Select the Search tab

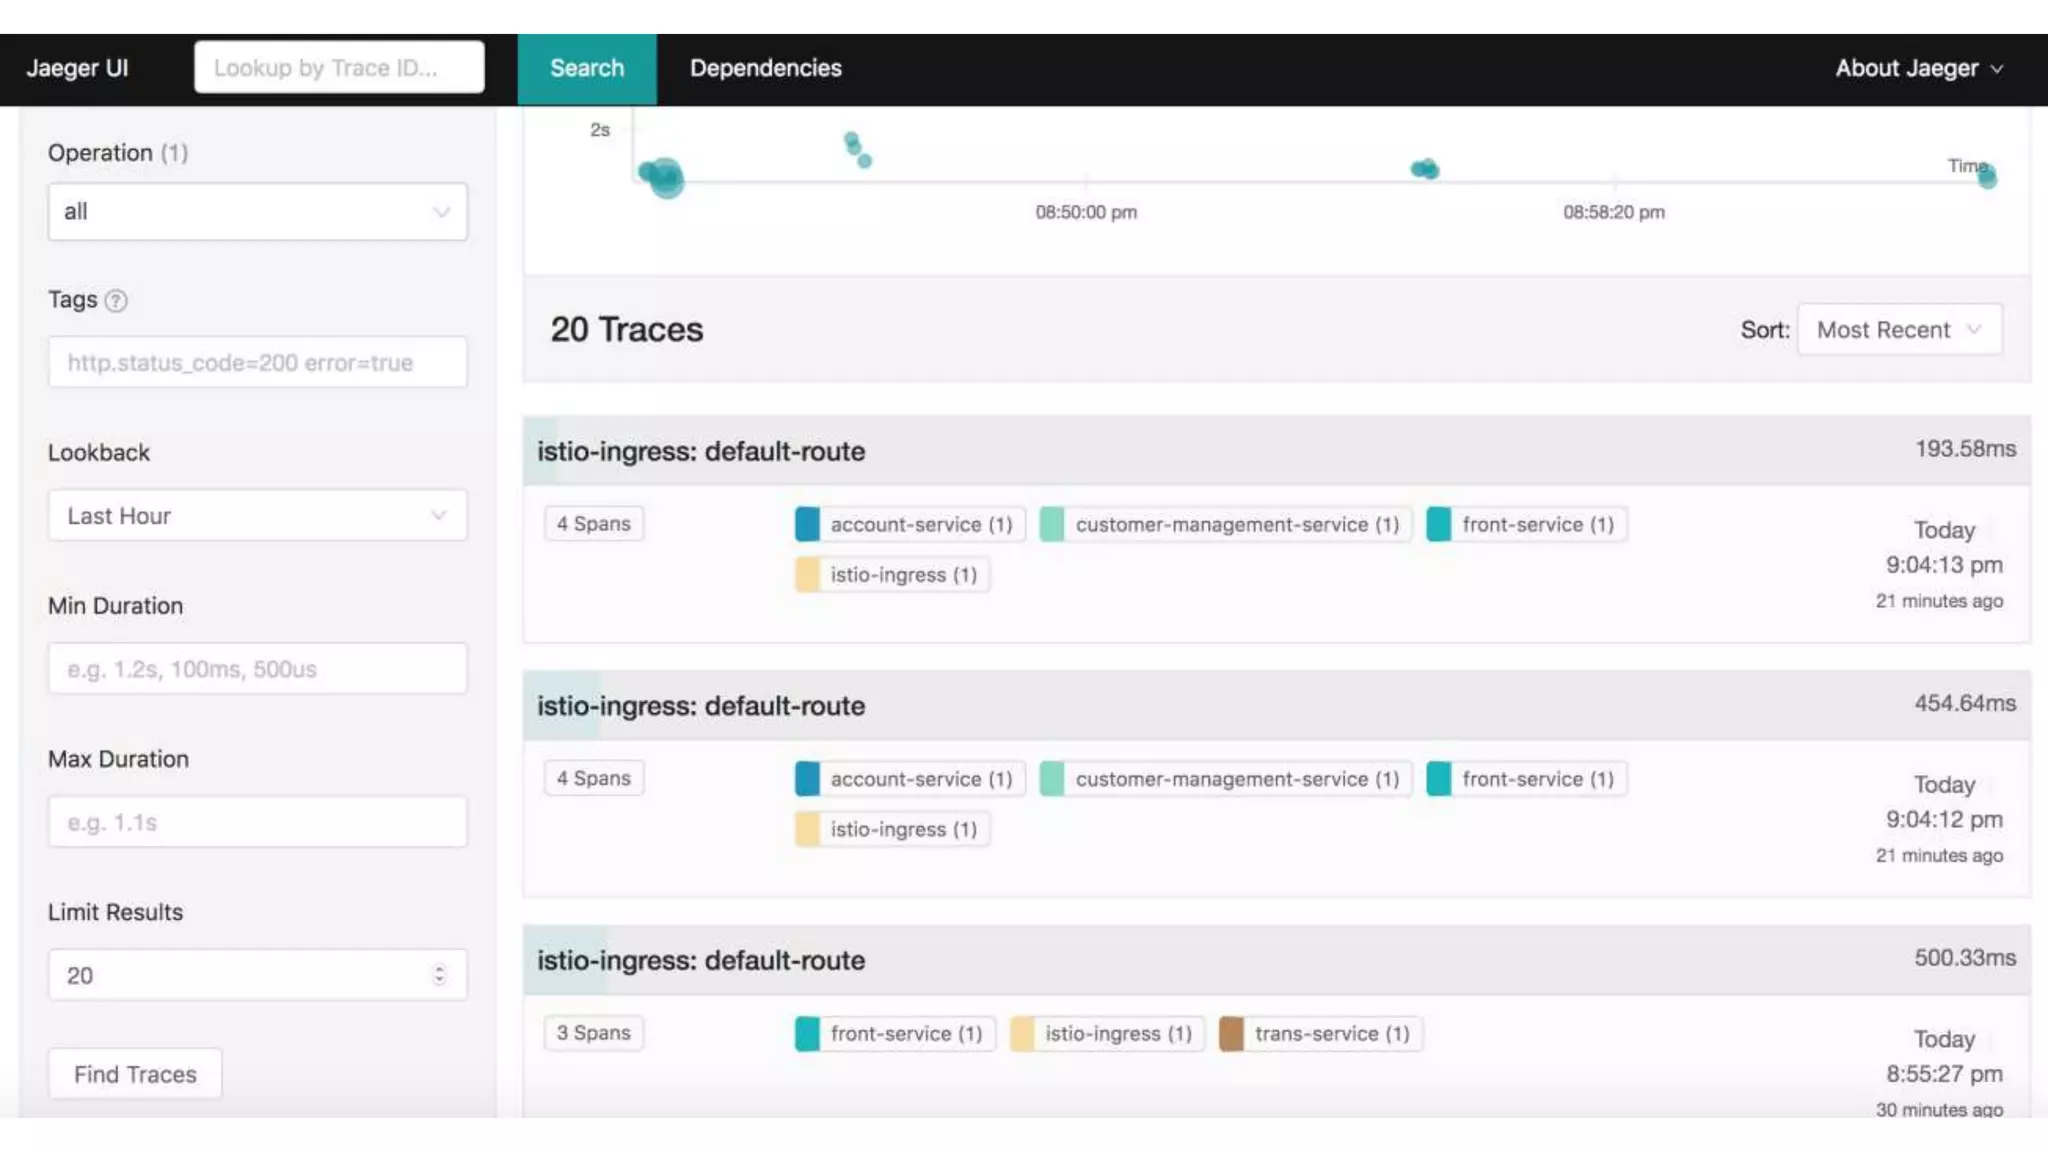pos(587,68)
